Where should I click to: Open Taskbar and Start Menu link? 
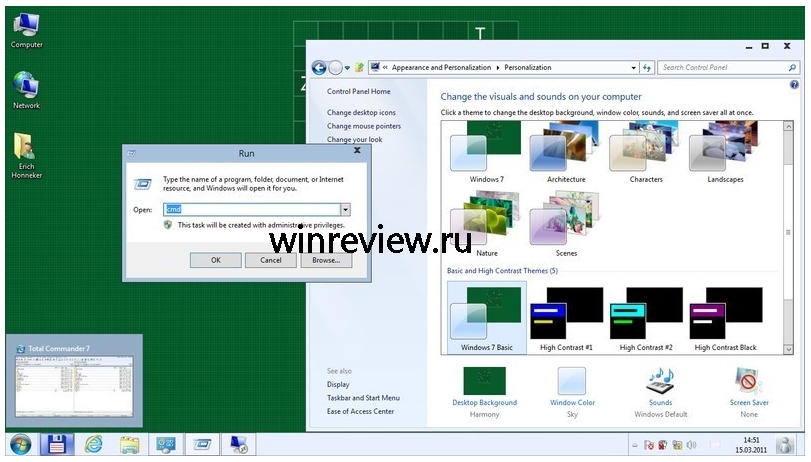tap(363, 398)
